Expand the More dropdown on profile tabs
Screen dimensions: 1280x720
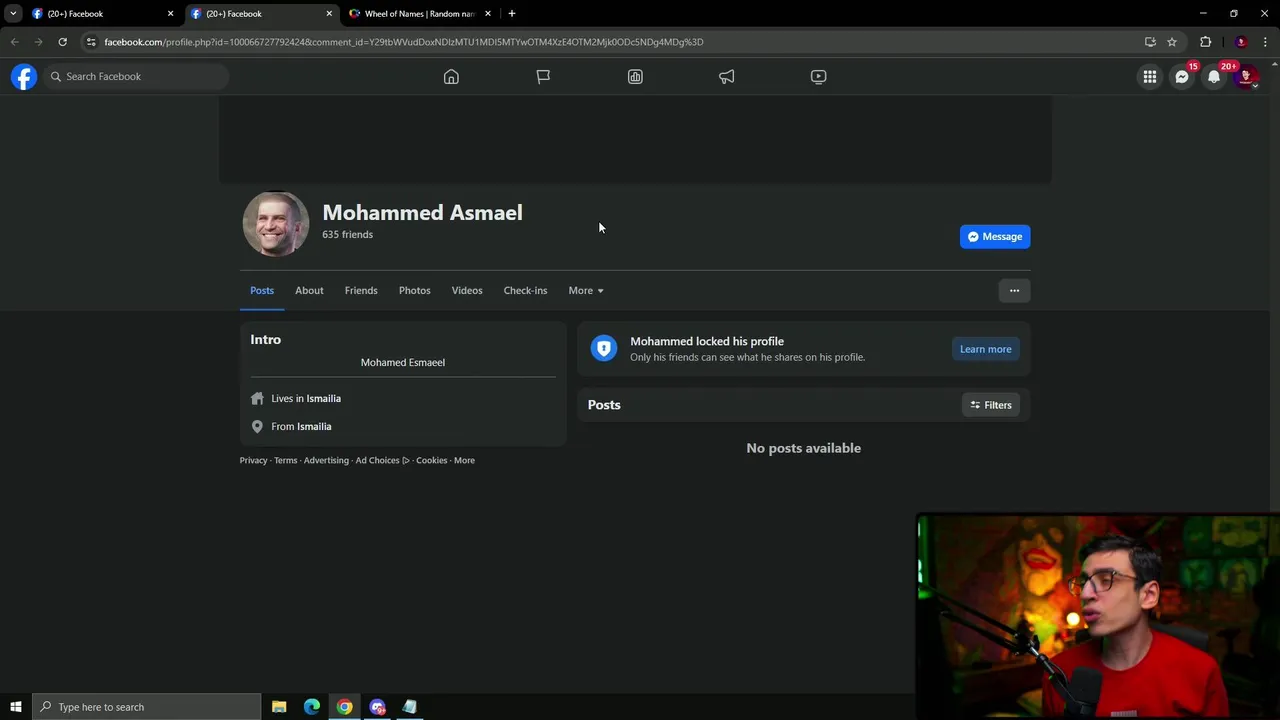586,290
